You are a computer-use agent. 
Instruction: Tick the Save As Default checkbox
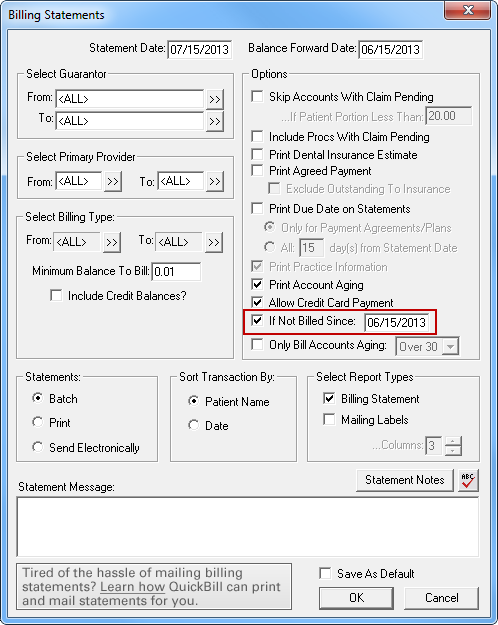click(325, 574)
